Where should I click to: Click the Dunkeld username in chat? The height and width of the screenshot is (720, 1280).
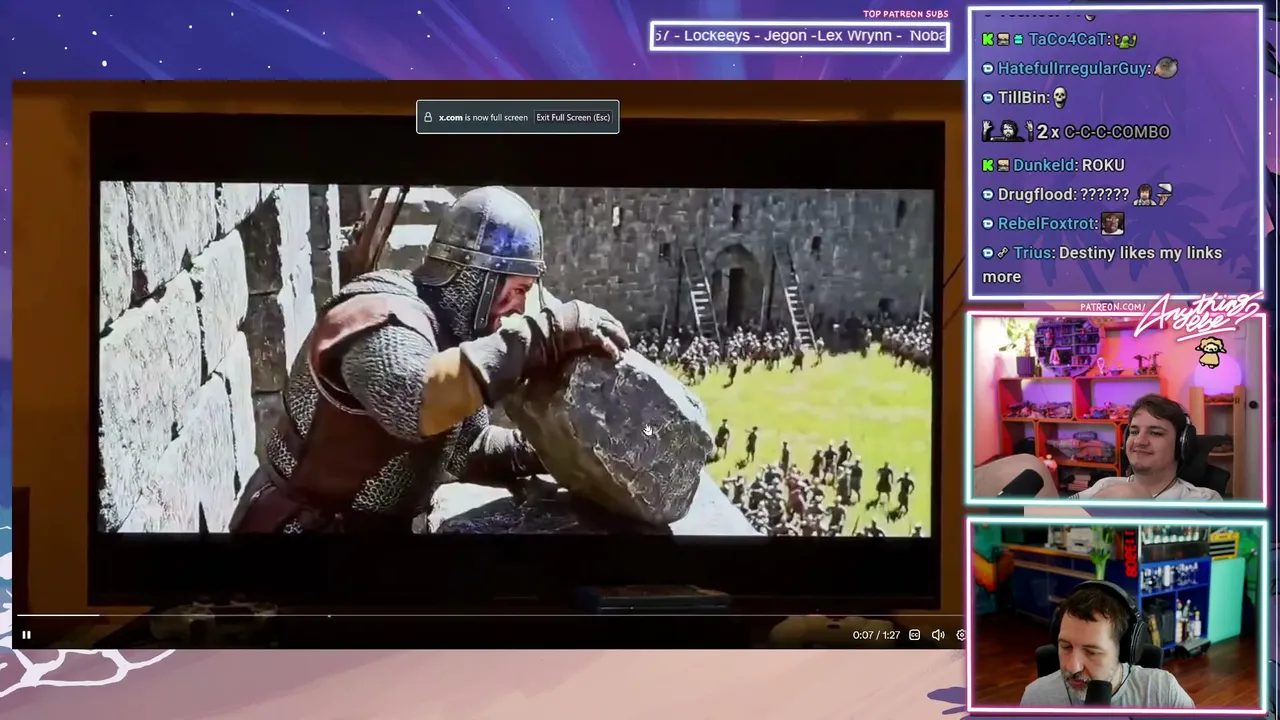[x=1045, y=165]
